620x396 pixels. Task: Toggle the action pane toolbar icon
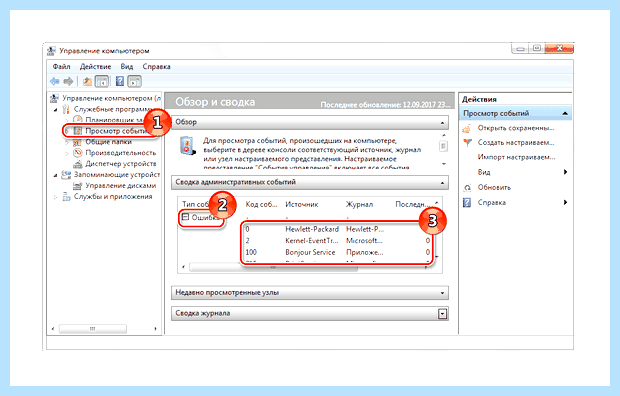tap(134, 81)
